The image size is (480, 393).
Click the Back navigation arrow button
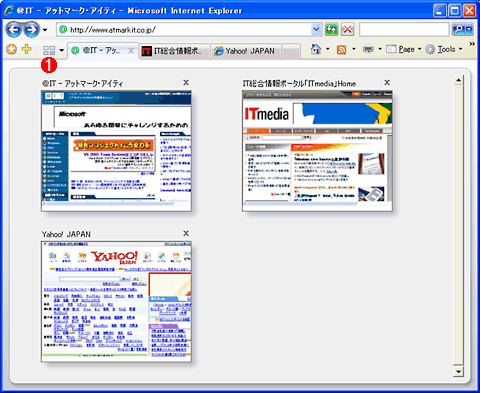click(13, 30)
